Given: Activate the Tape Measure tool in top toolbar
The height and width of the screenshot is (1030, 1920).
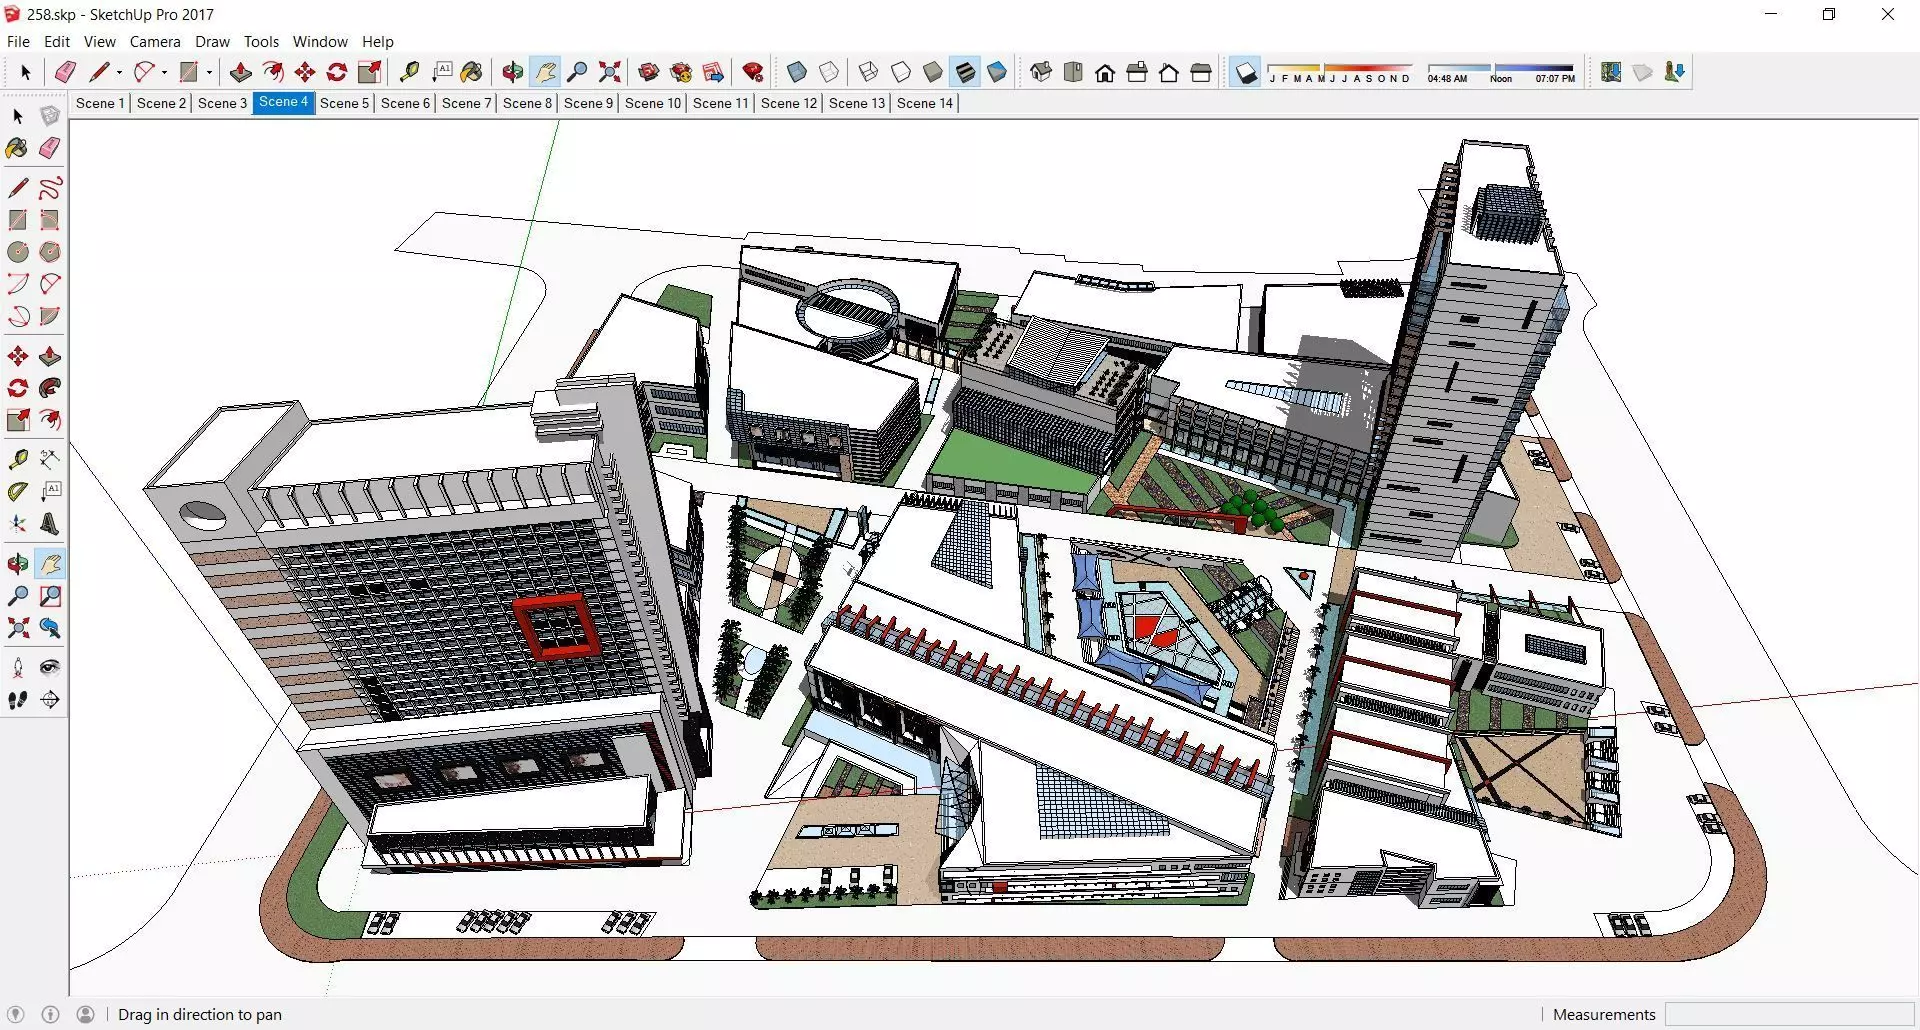Looking at the screenshot, I should 409,72.
